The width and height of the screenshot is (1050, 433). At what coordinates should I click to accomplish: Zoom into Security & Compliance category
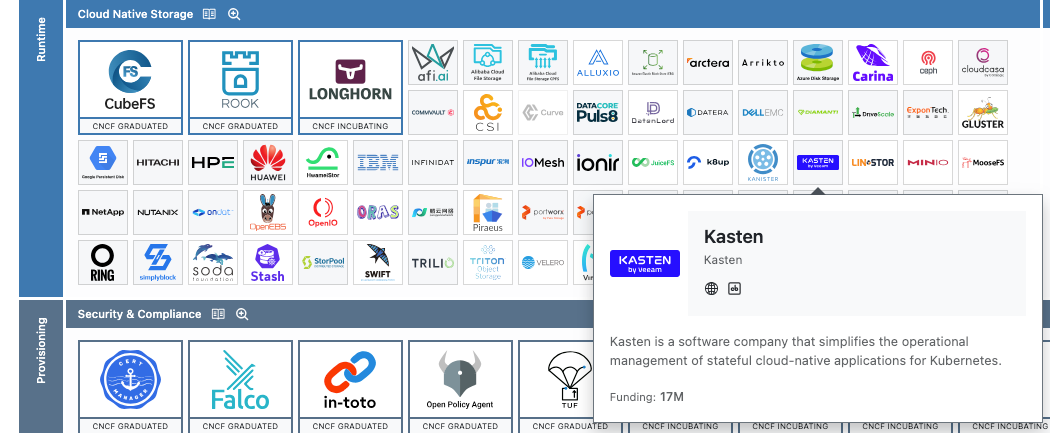pyautogui.click(x=242, y=314)
